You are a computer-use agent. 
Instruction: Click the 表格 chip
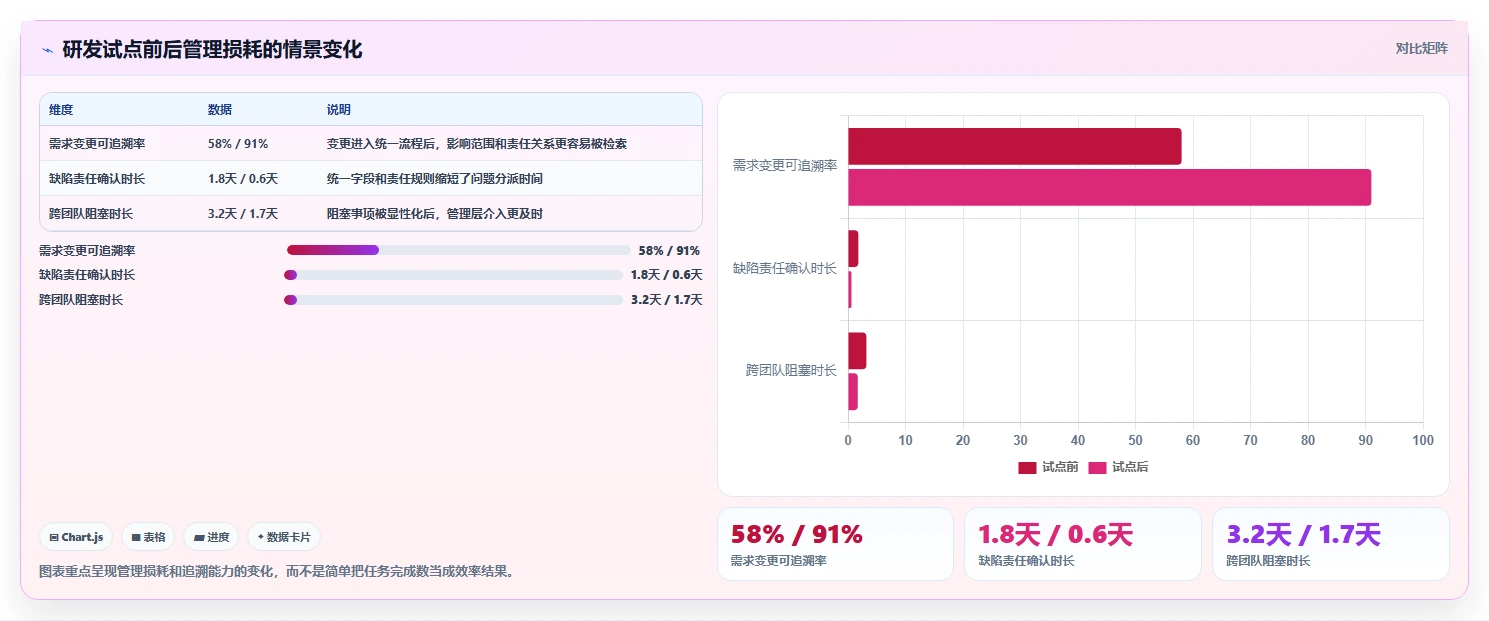point(148,537)
